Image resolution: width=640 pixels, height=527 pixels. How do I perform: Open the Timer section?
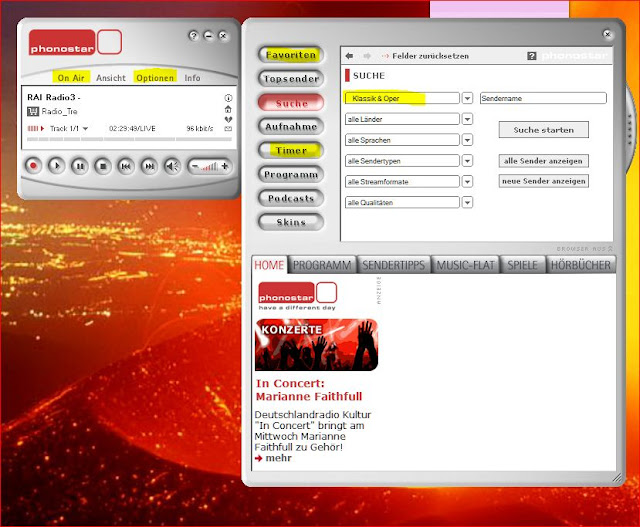point(291,150)
